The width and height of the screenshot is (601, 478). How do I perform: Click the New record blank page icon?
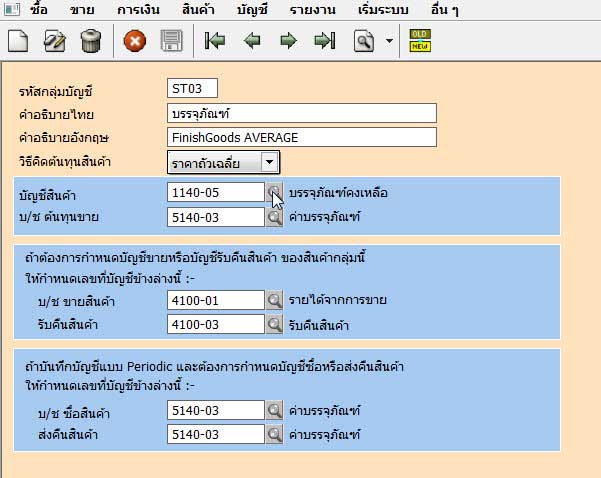18,41
